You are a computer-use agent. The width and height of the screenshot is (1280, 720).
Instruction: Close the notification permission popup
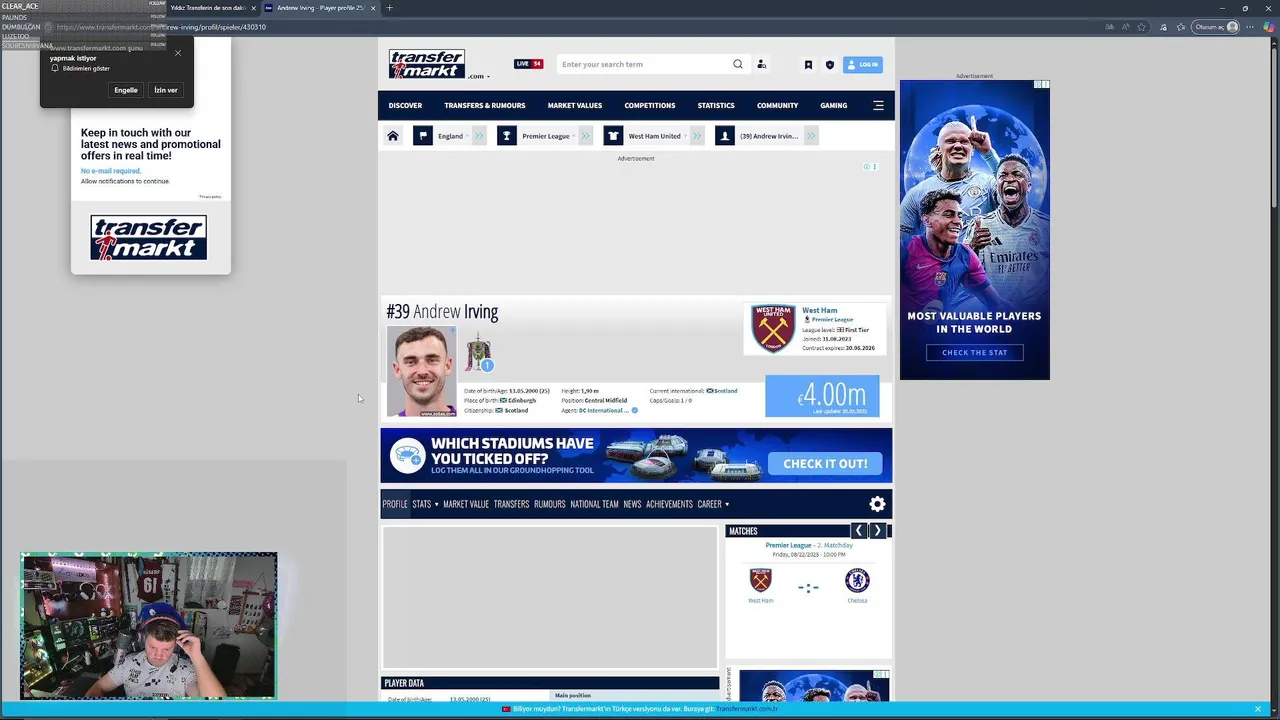[x=178, y=53]
